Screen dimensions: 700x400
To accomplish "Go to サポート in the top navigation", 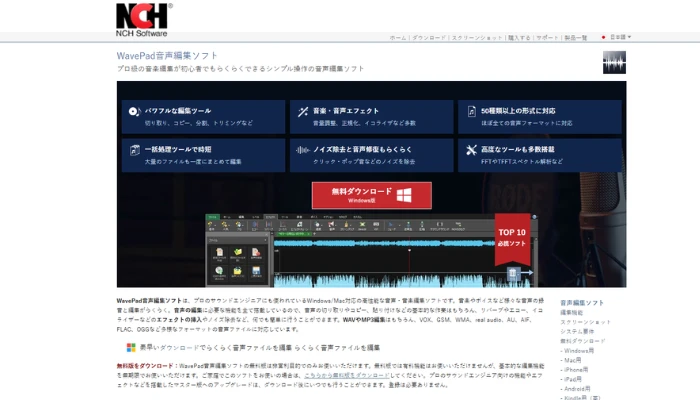I will coord(547,38).
